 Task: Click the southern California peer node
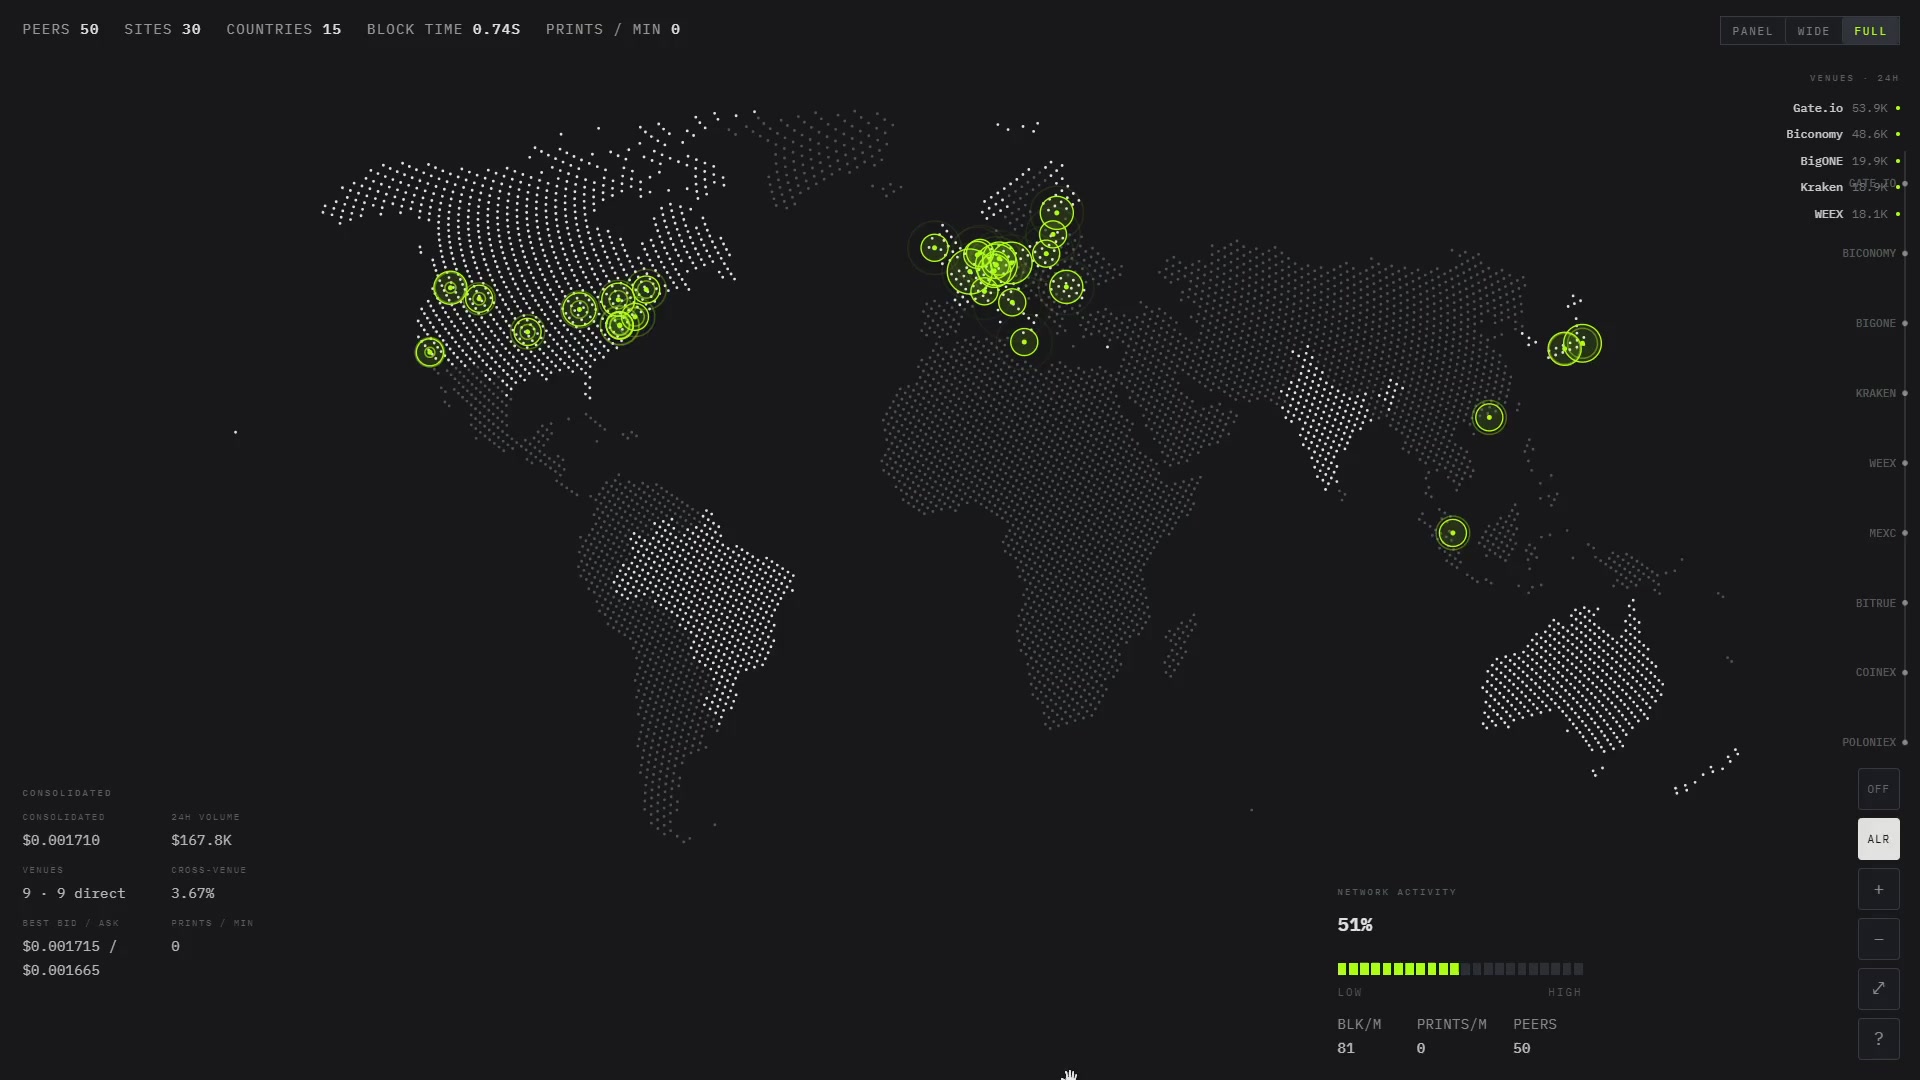pyautogui.click(x=430, y=352)
